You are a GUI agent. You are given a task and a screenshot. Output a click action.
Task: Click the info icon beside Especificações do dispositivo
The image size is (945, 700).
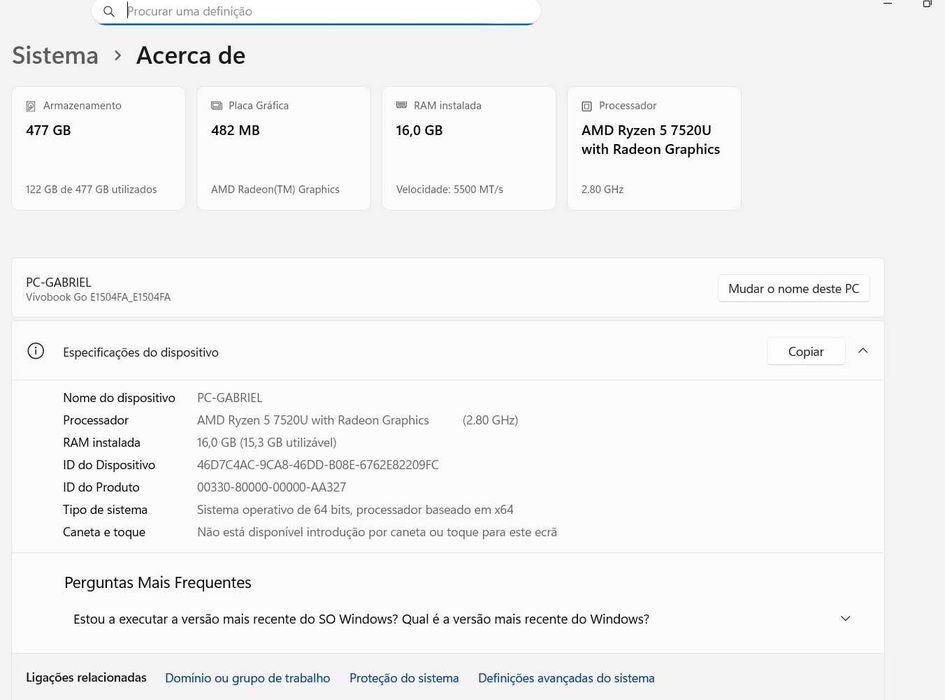click(x=36, y=351)
